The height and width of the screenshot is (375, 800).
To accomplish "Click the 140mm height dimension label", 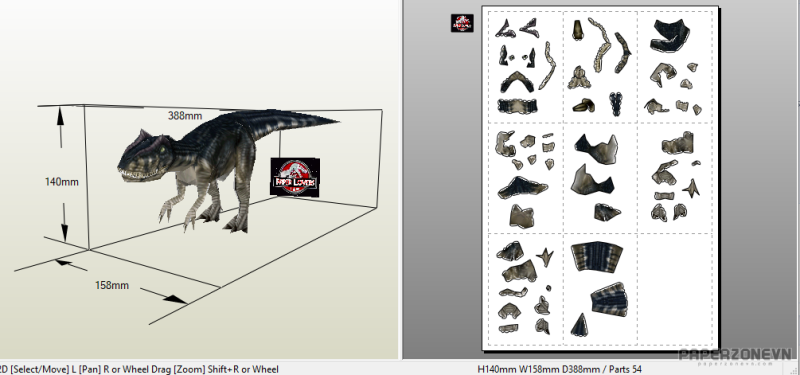I will tap(62, 181).
